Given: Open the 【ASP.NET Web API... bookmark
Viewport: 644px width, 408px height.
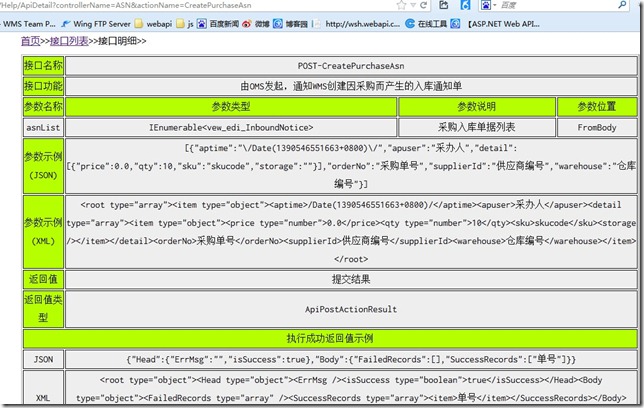Looking at the screenshot, I should click(504, 24).
